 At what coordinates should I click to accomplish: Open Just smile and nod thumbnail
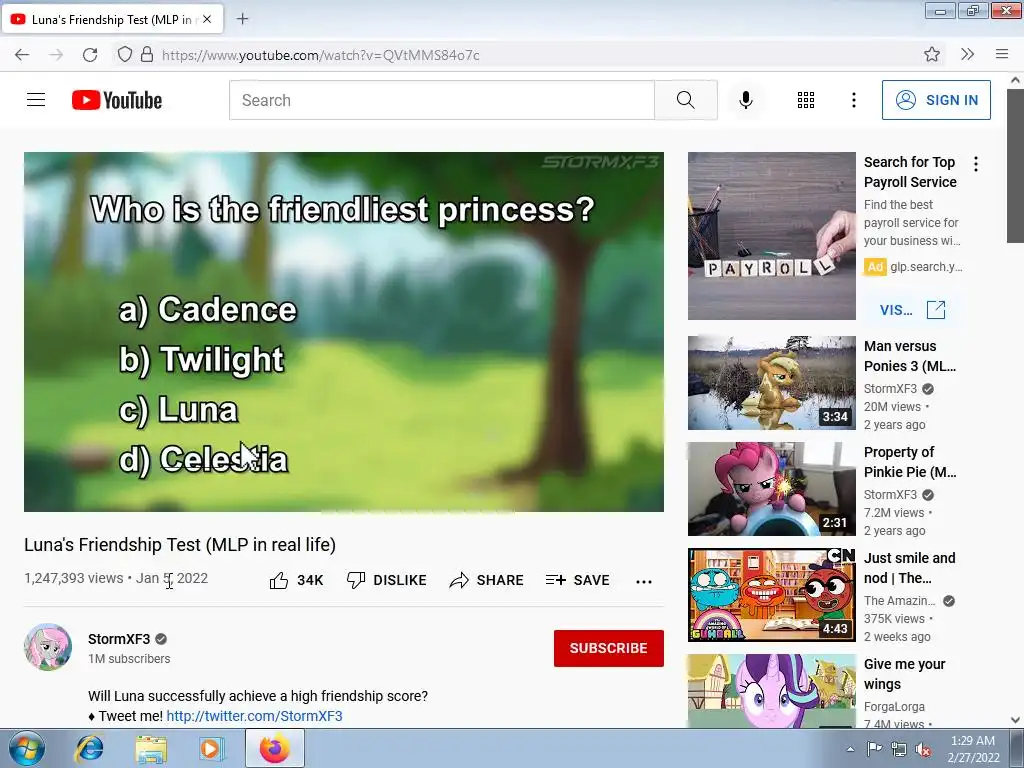[771, 595]
